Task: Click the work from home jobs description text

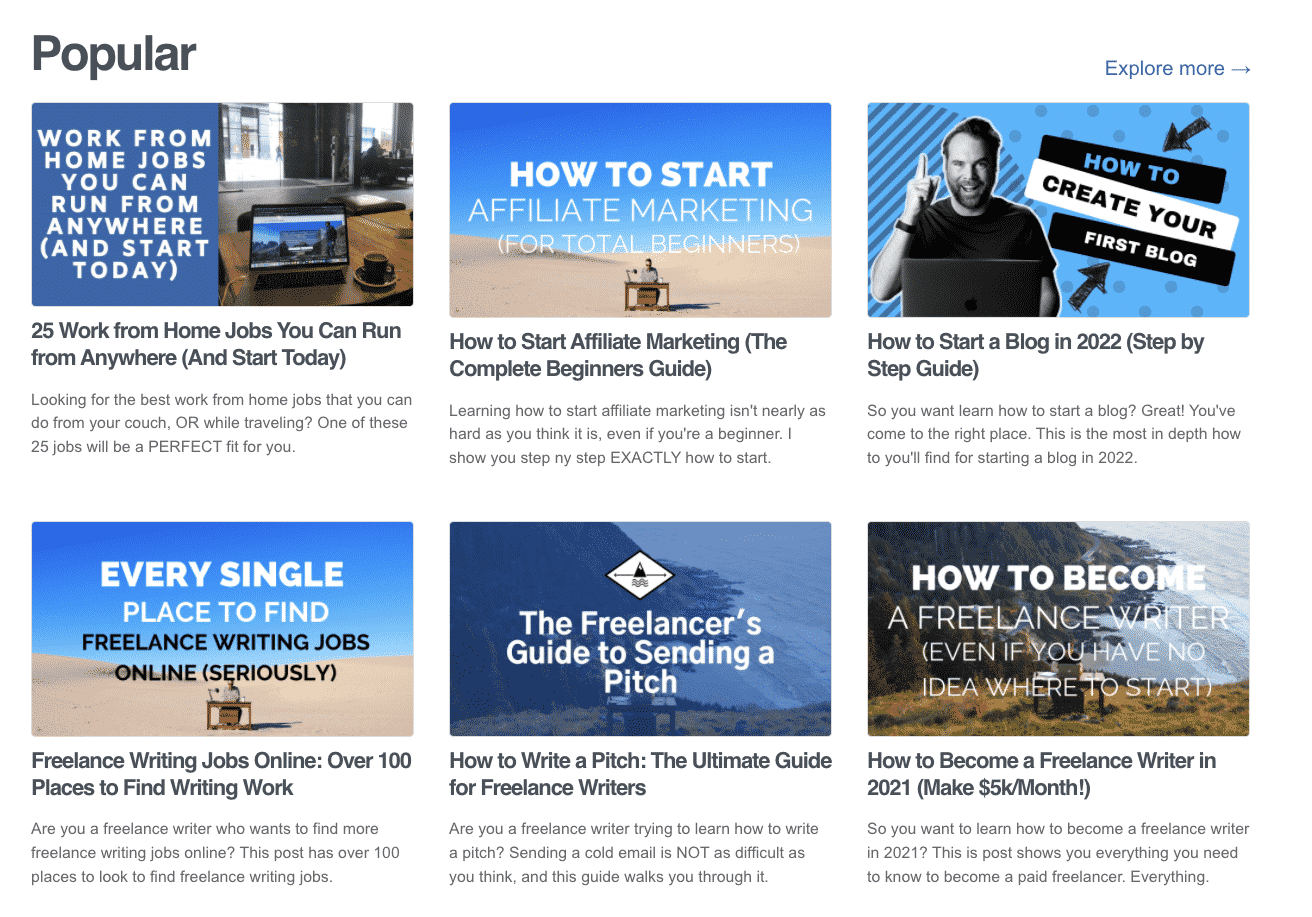Action: (220, 423)
